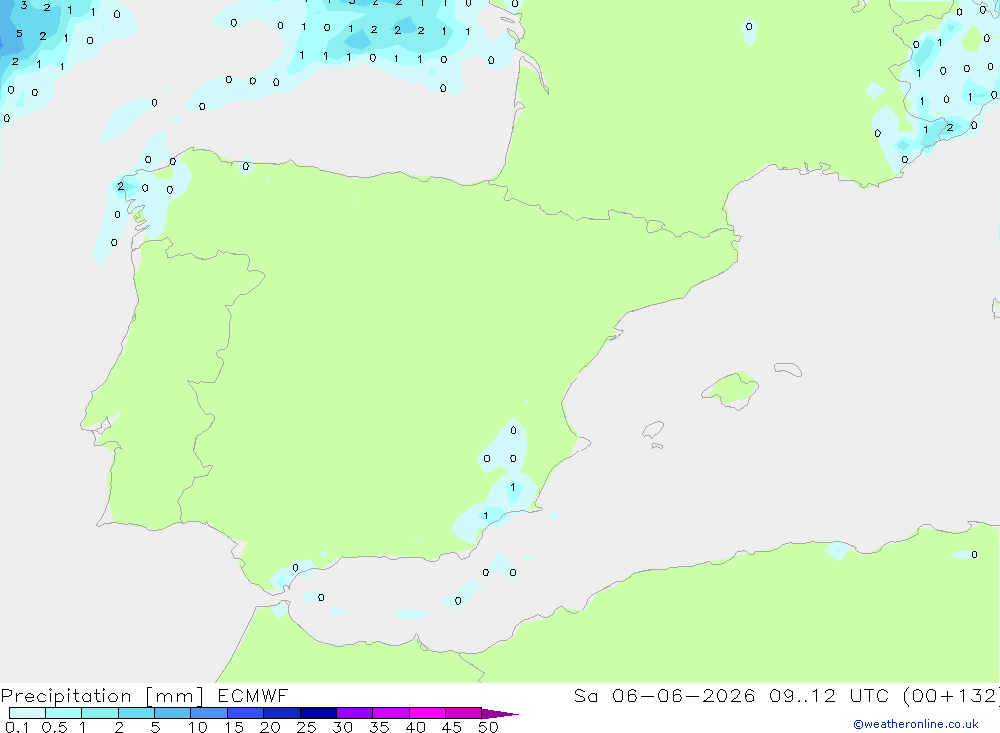Click the '[mm]' unit label
Viewport: 1000px width, 733px height.
click(x=174, y=696)
